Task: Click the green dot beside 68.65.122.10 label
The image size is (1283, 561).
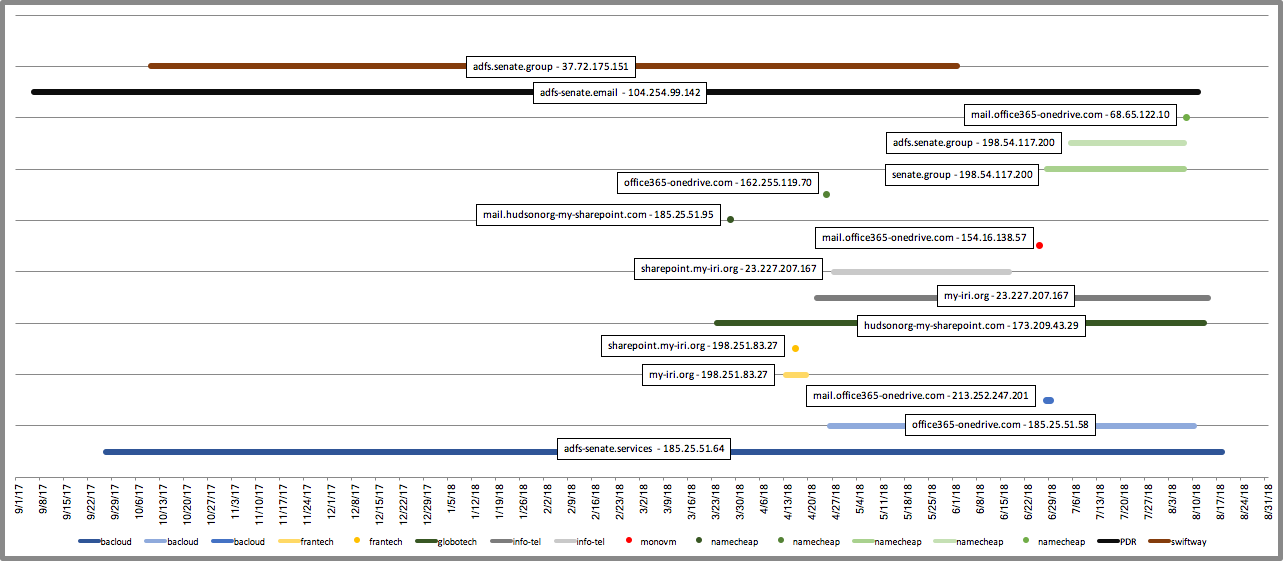Action: 1186,117
